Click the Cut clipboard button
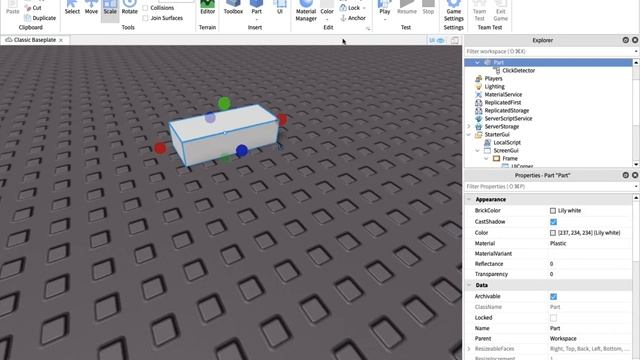The height and width of the screenshot is (360, 640). [x=33, y=8]
